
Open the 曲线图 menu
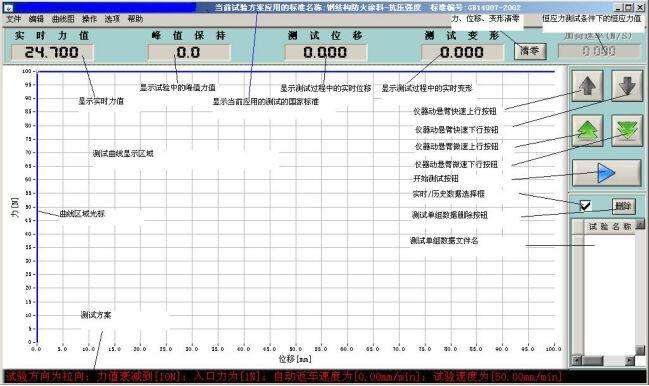point(63,19)
